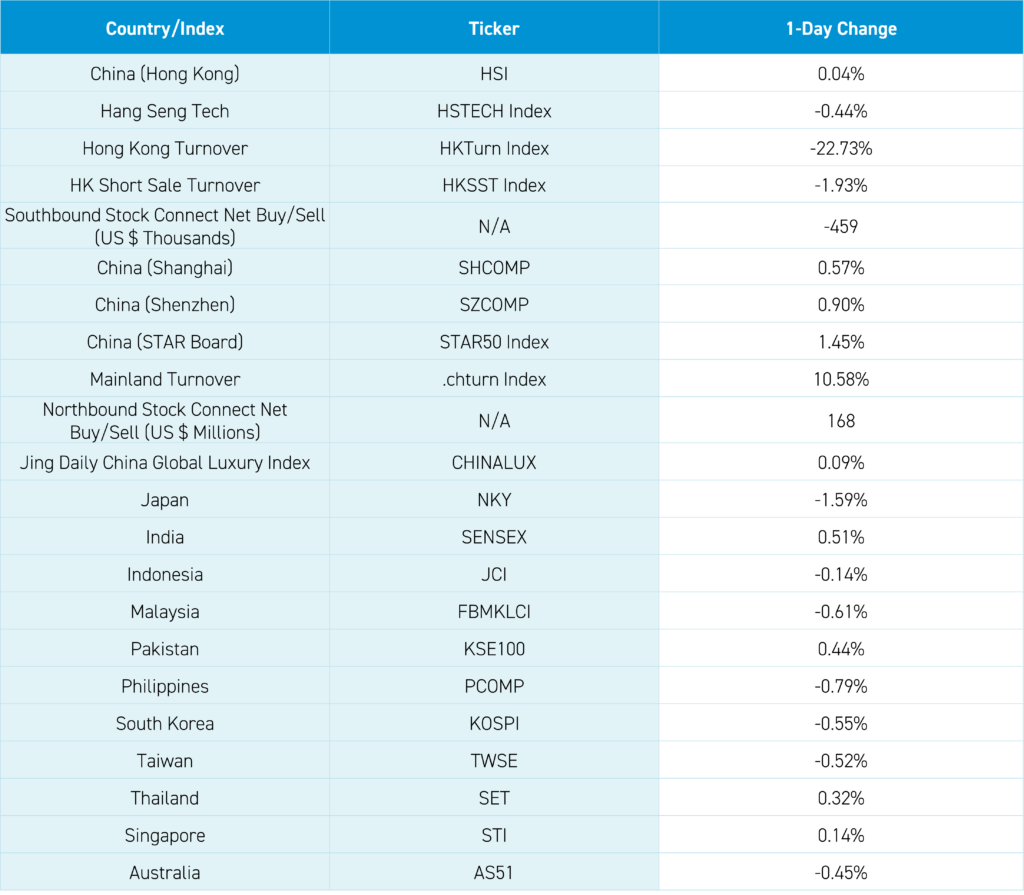The height and width of the screenshot is (895, 1024).
Task: Click the SHCOMP ticker cell
Action: [x=494, y=268]
